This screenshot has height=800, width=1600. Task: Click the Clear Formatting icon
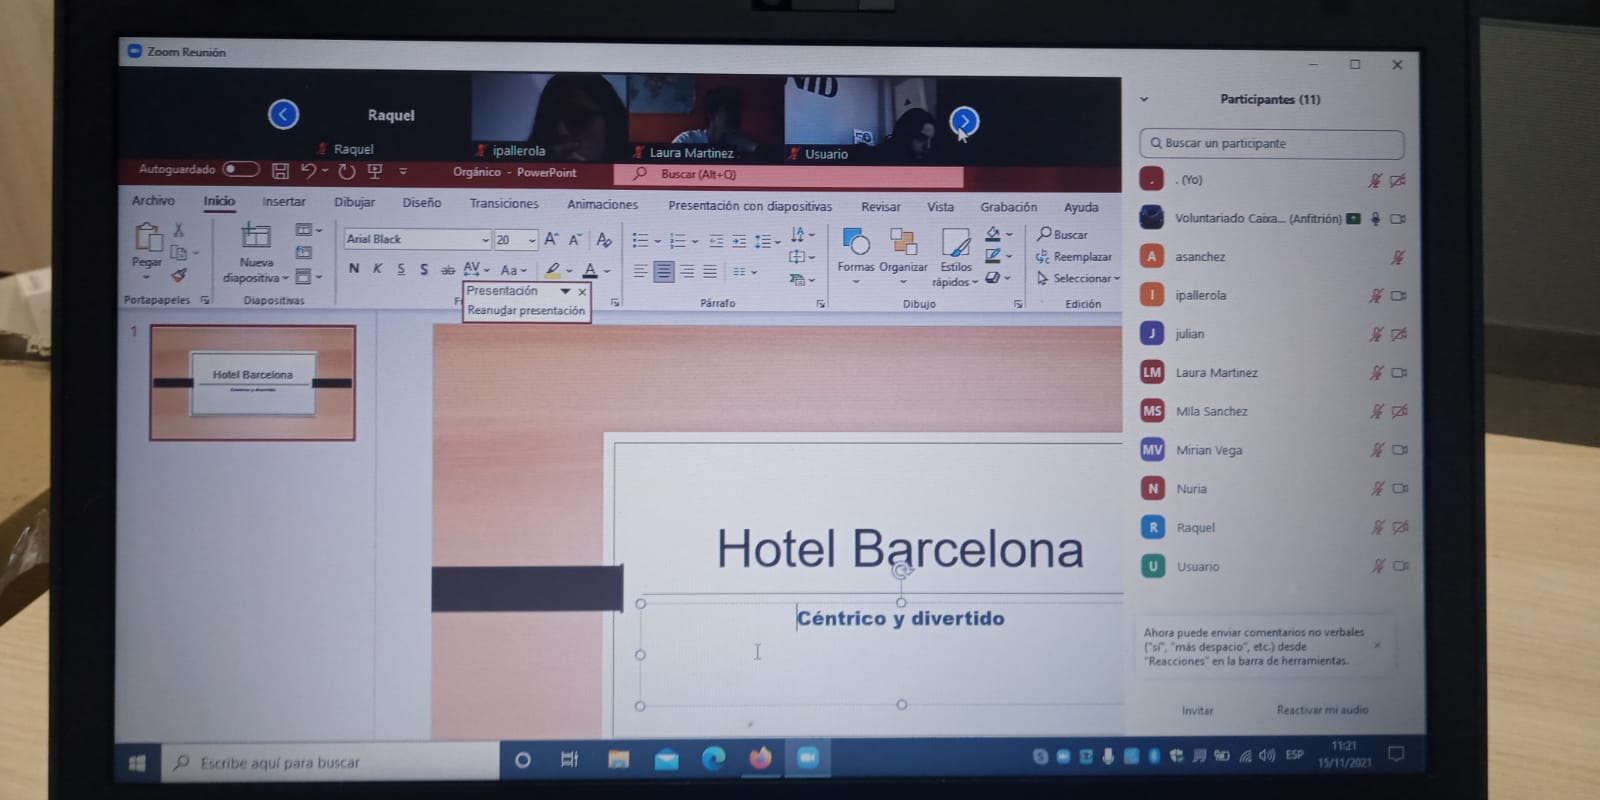click(x=603, y=240)
